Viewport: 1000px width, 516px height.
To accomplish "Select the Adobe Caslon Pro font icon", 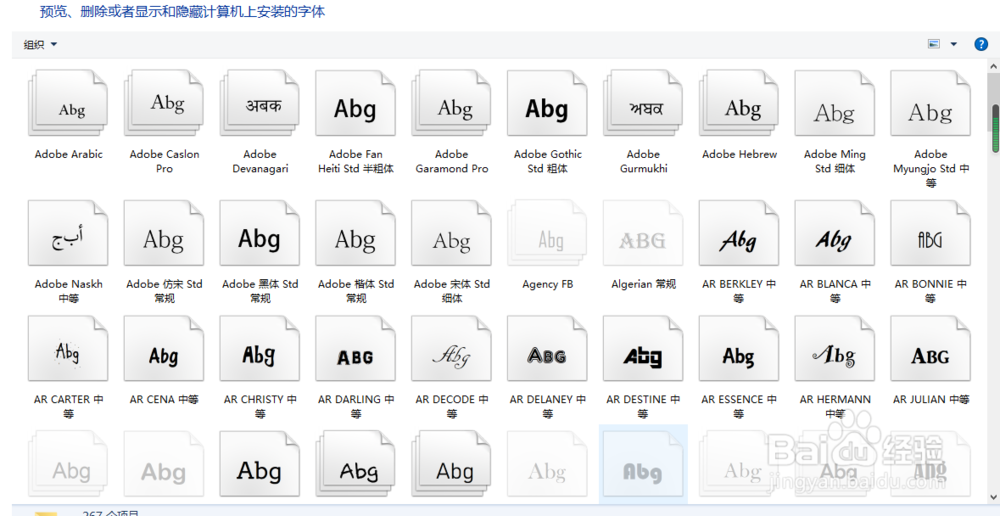I will pyautogui.click(x=164, y=103).
